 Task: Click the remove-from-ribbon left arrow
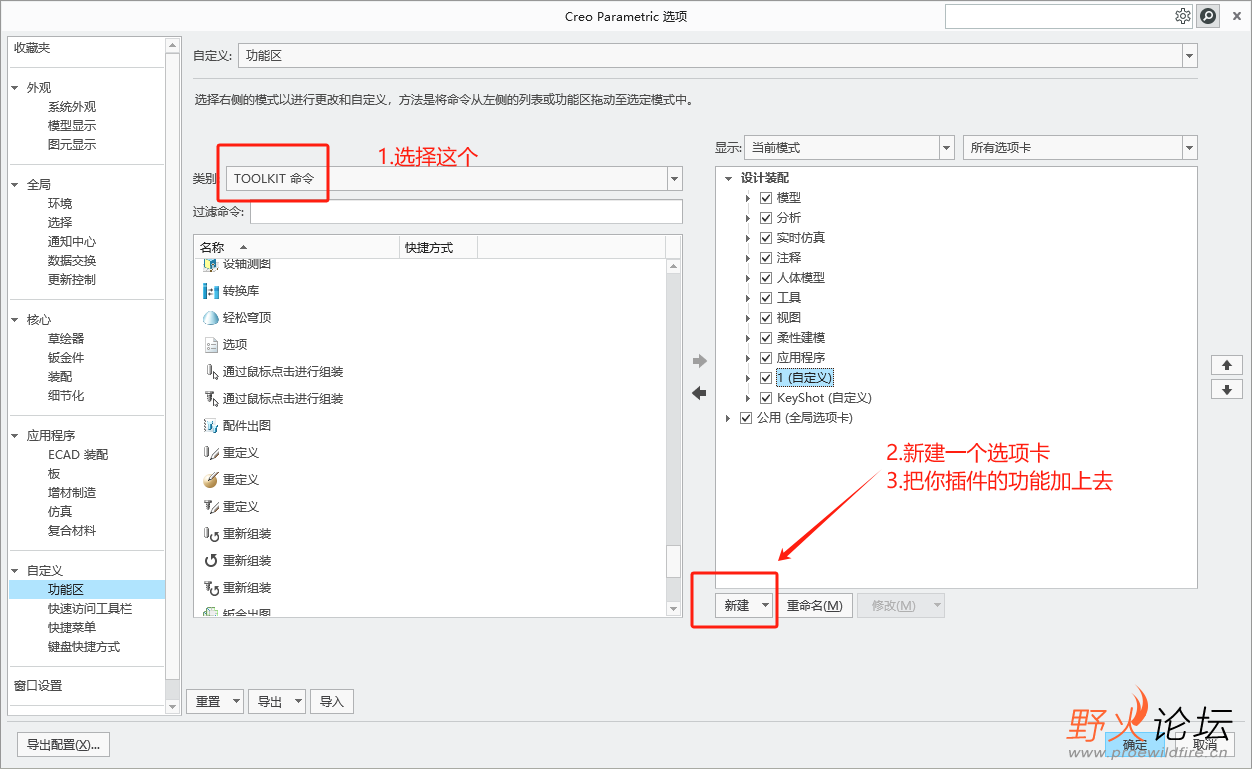click(x=699, y=393)
